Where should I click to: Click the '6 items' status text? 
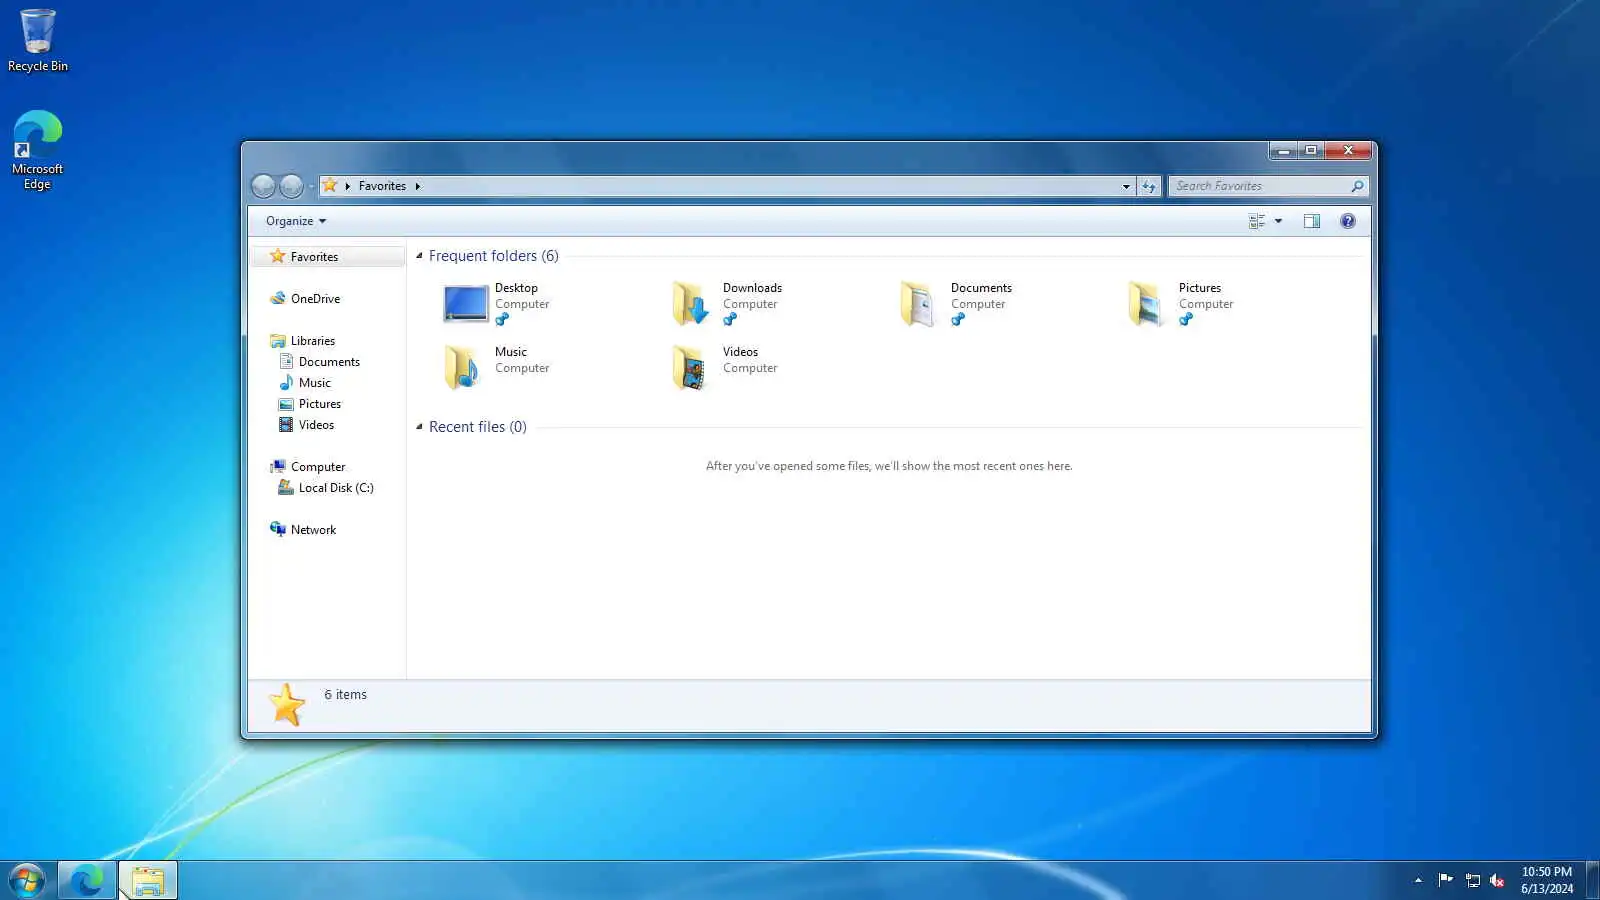345,695
